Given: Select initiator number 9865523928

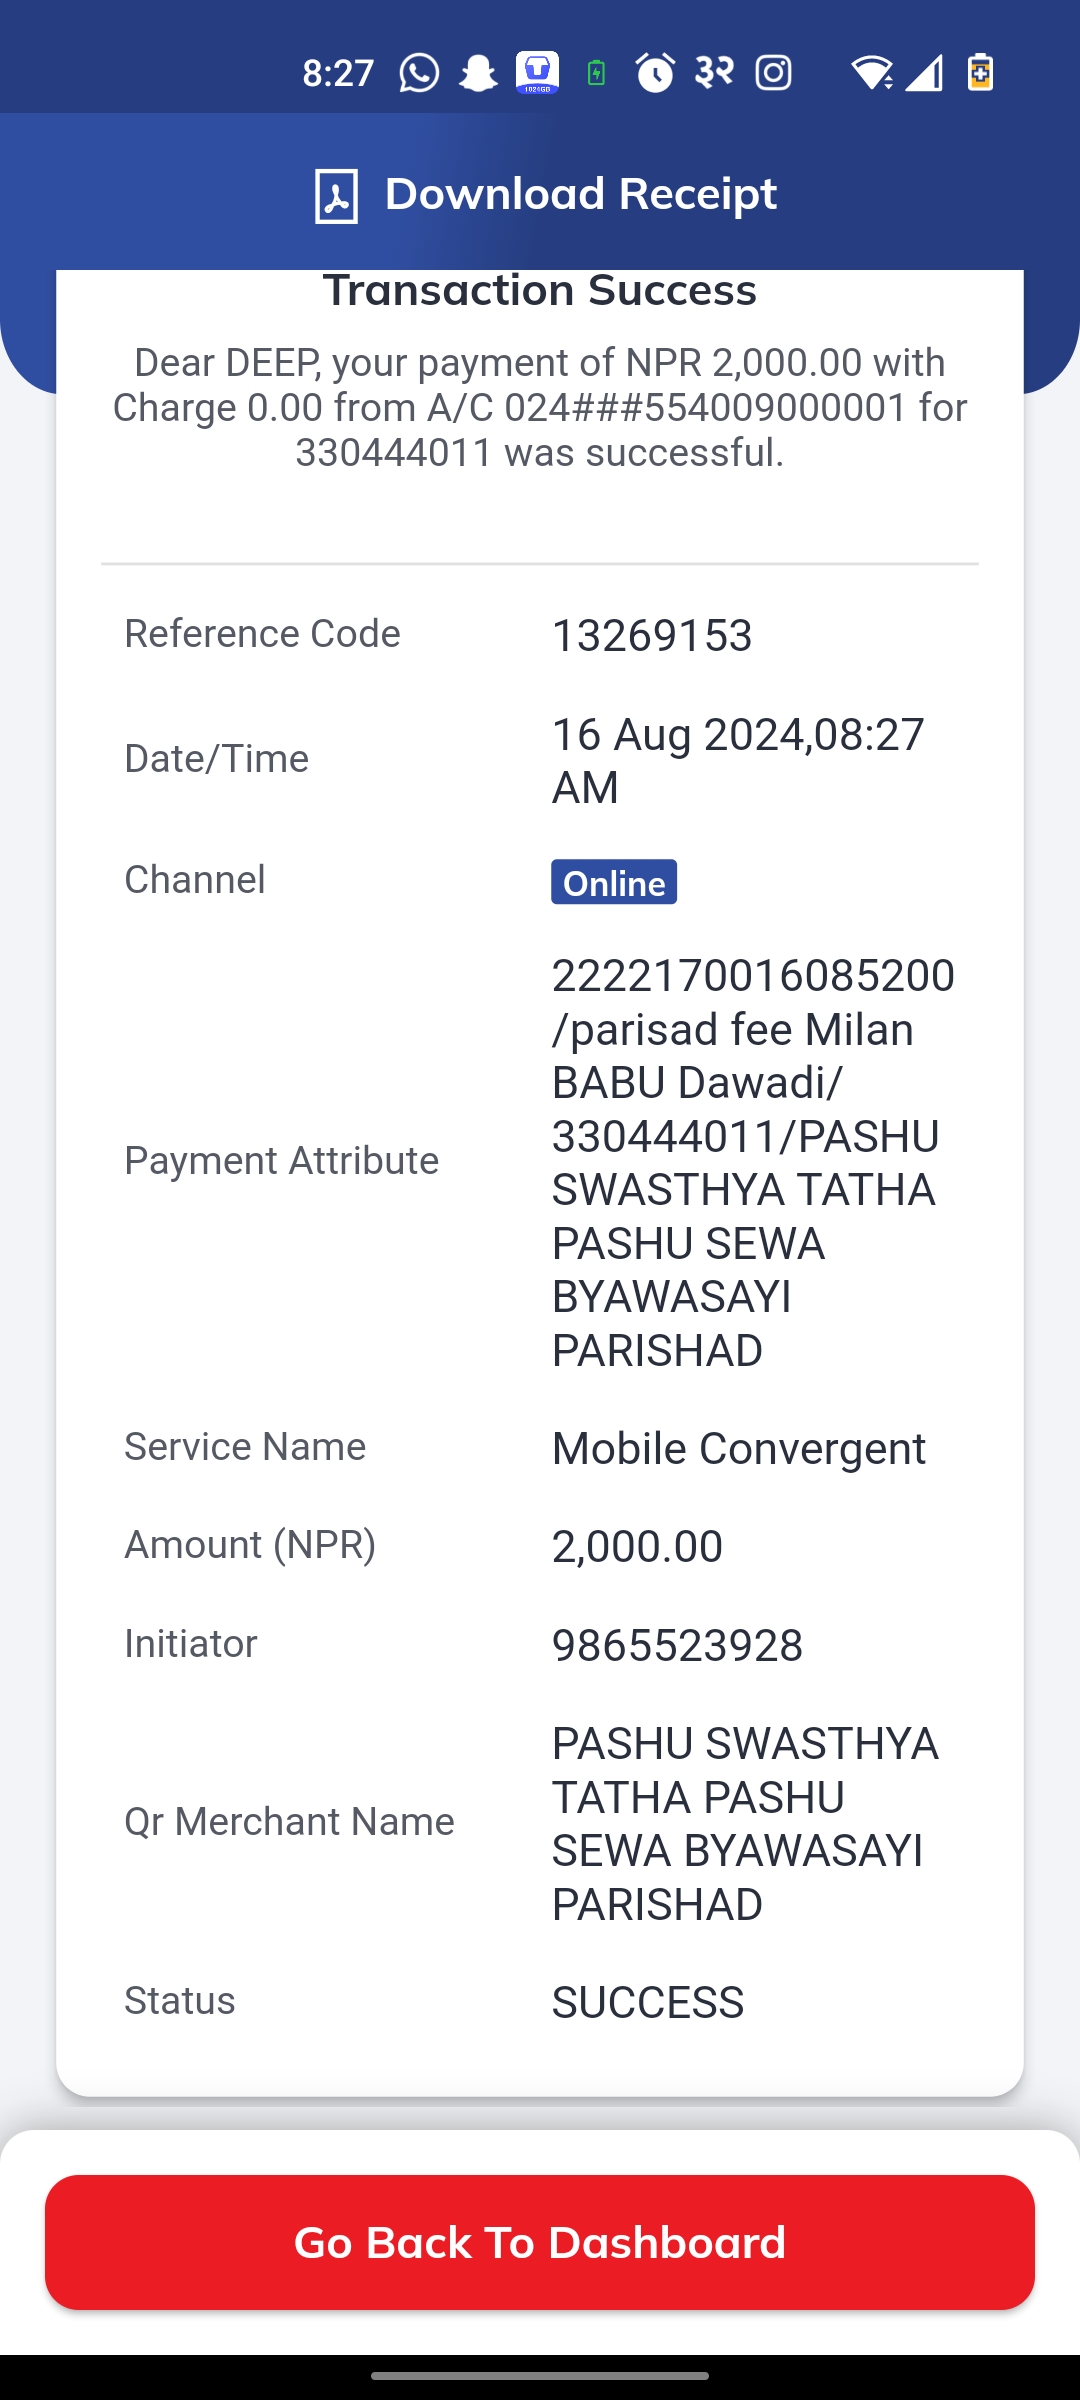Looking at the screenshot, I should click(677, 1646).
